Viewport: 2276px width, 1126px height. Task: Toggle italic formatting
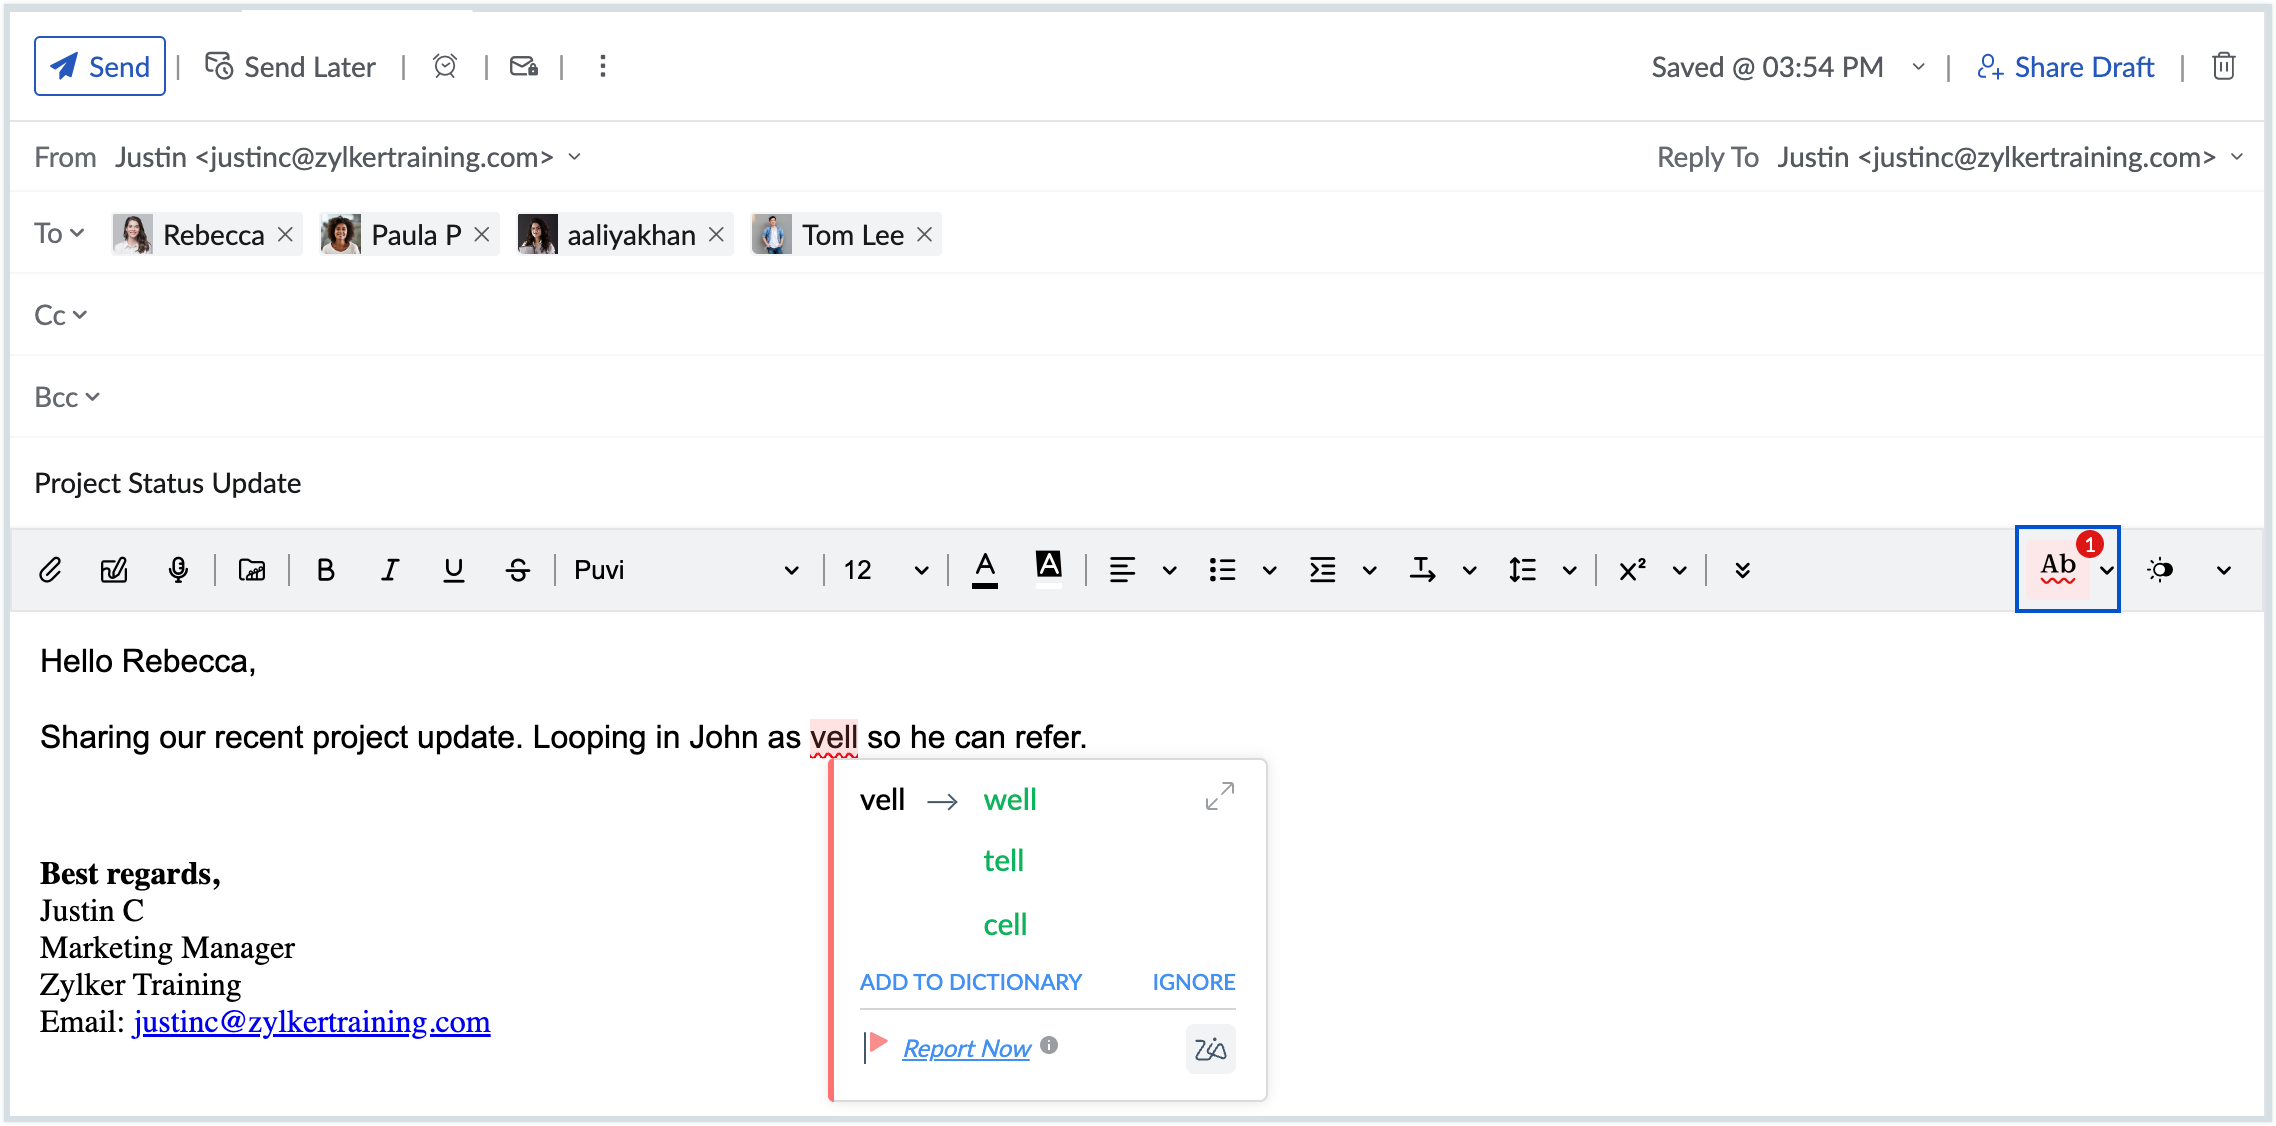click(389, 569)
